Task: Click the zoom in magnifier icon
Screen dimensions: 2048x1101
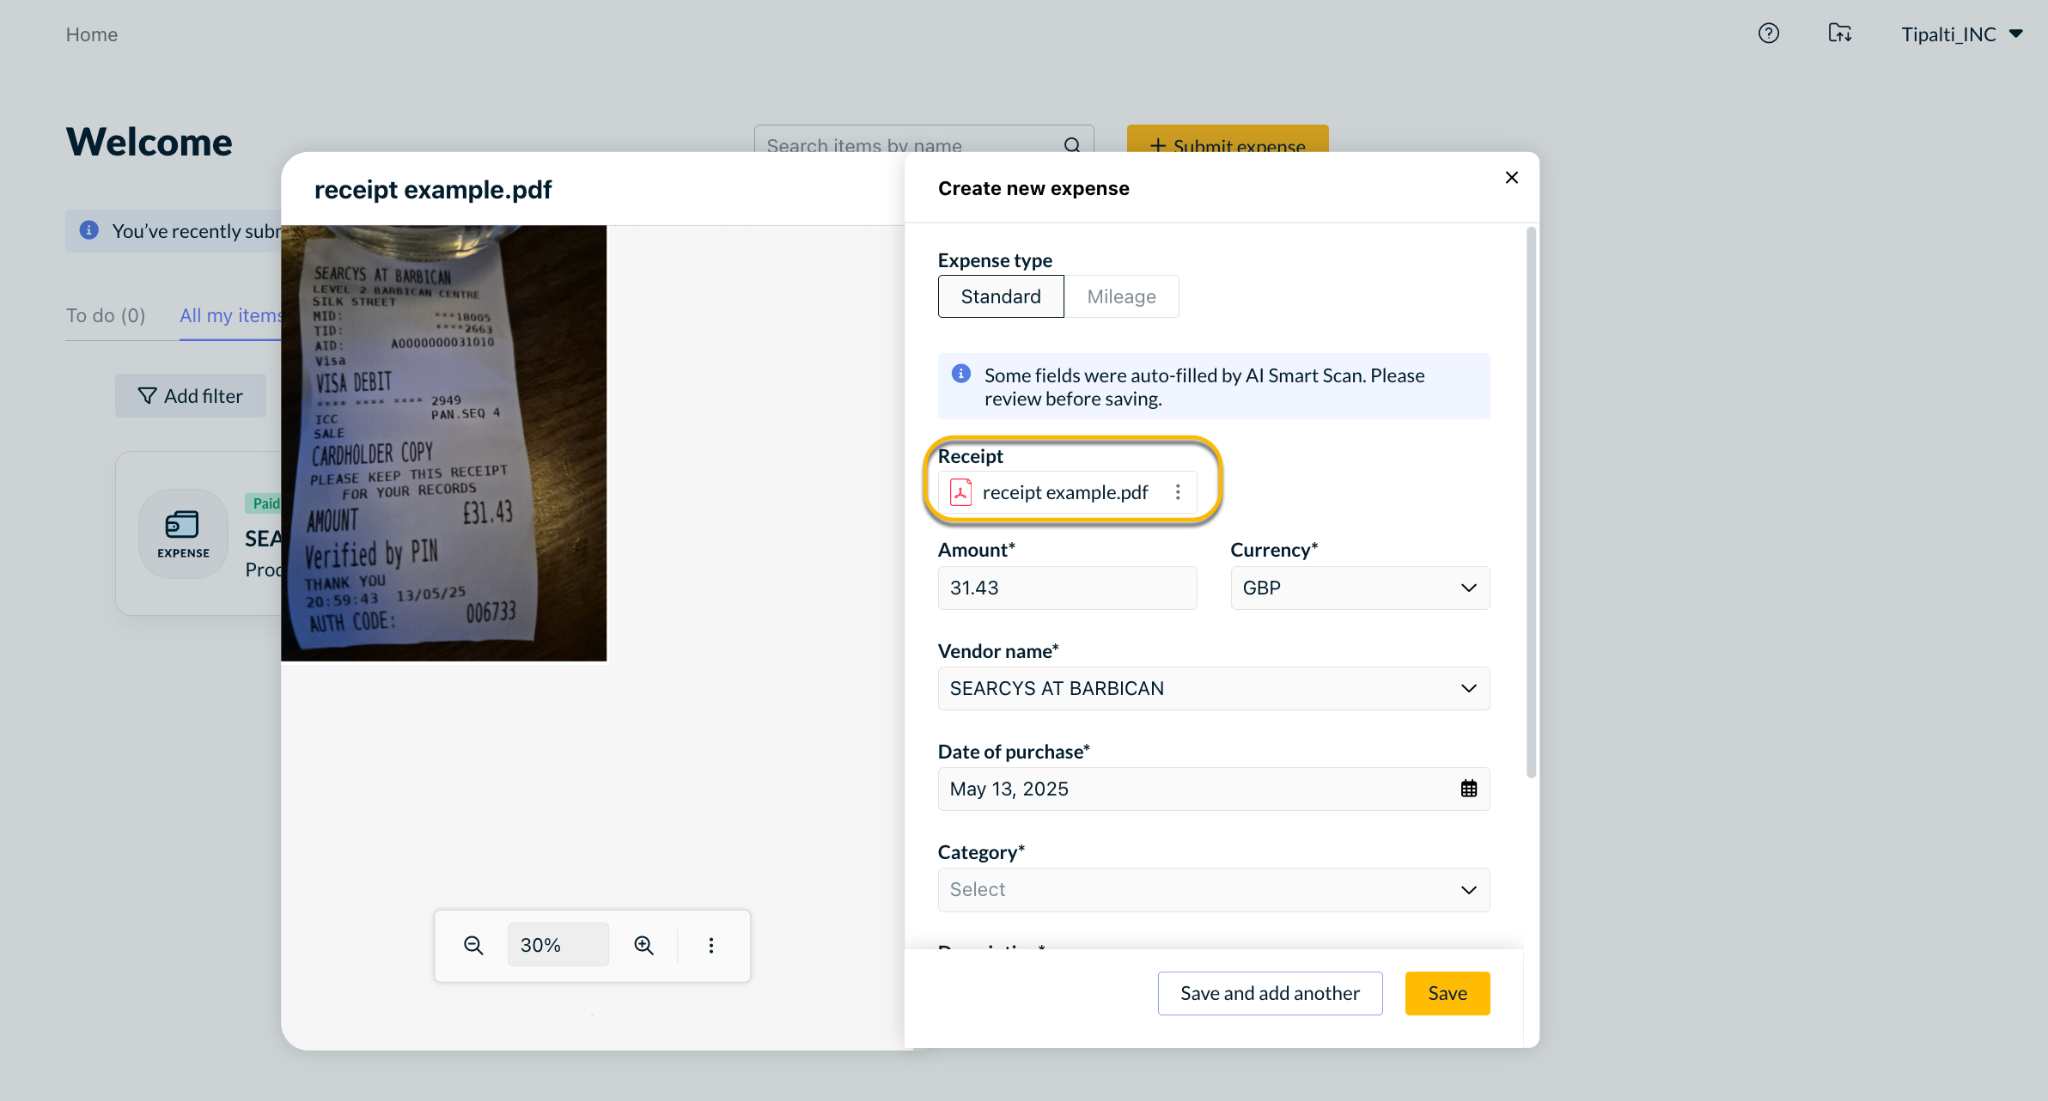Action: click(644, 945)
